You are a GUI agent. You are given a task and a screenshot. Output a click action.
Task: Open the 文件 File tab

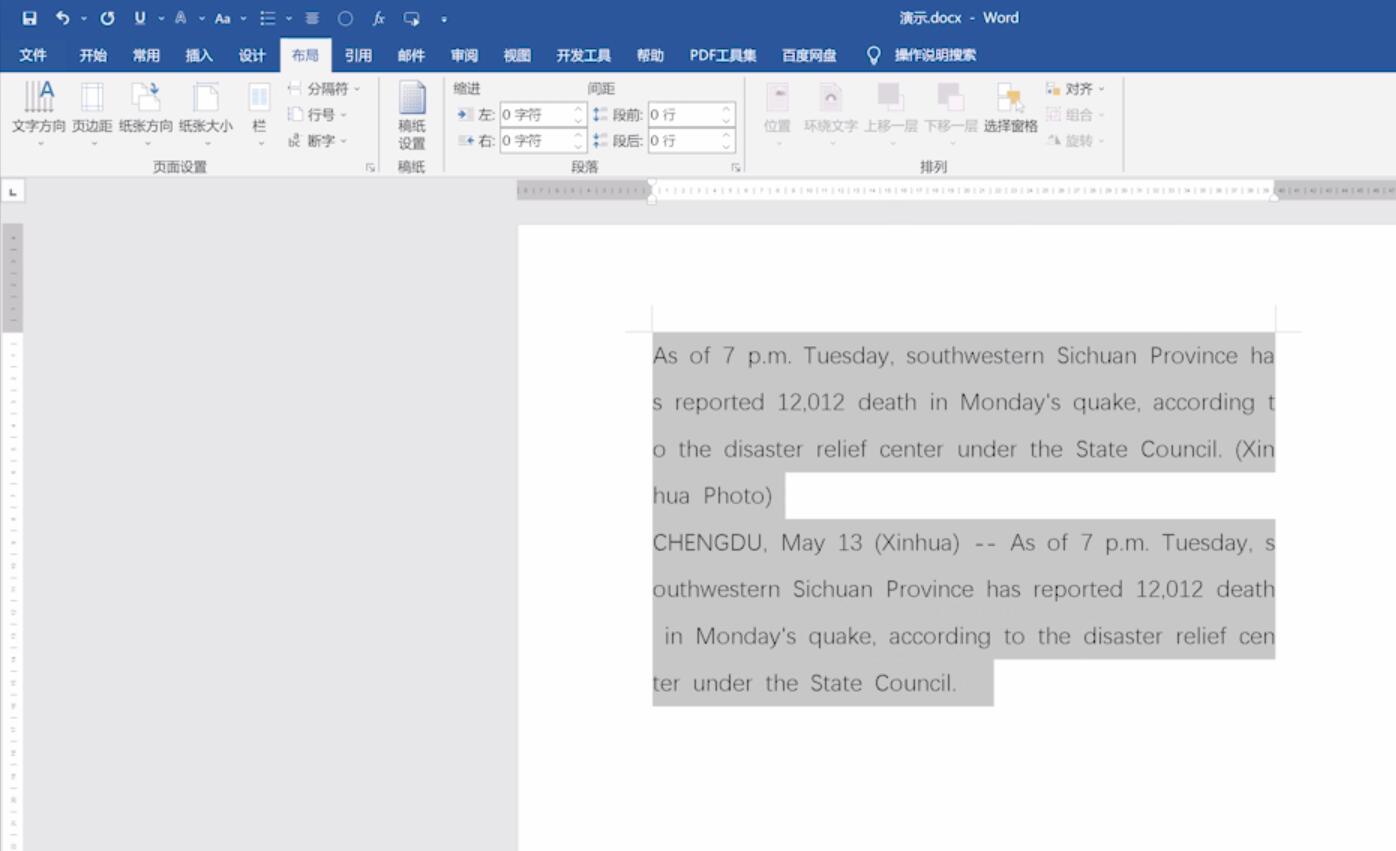pyautogui.click(x=33, y=55)
